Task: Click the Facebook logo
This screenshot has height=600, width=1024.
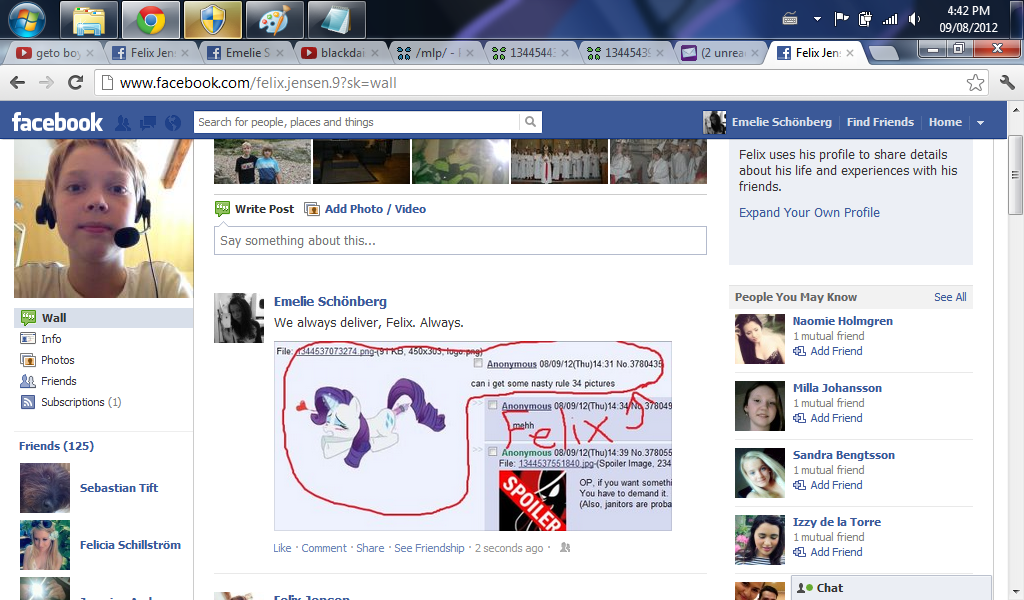Action: coord(57,121)
